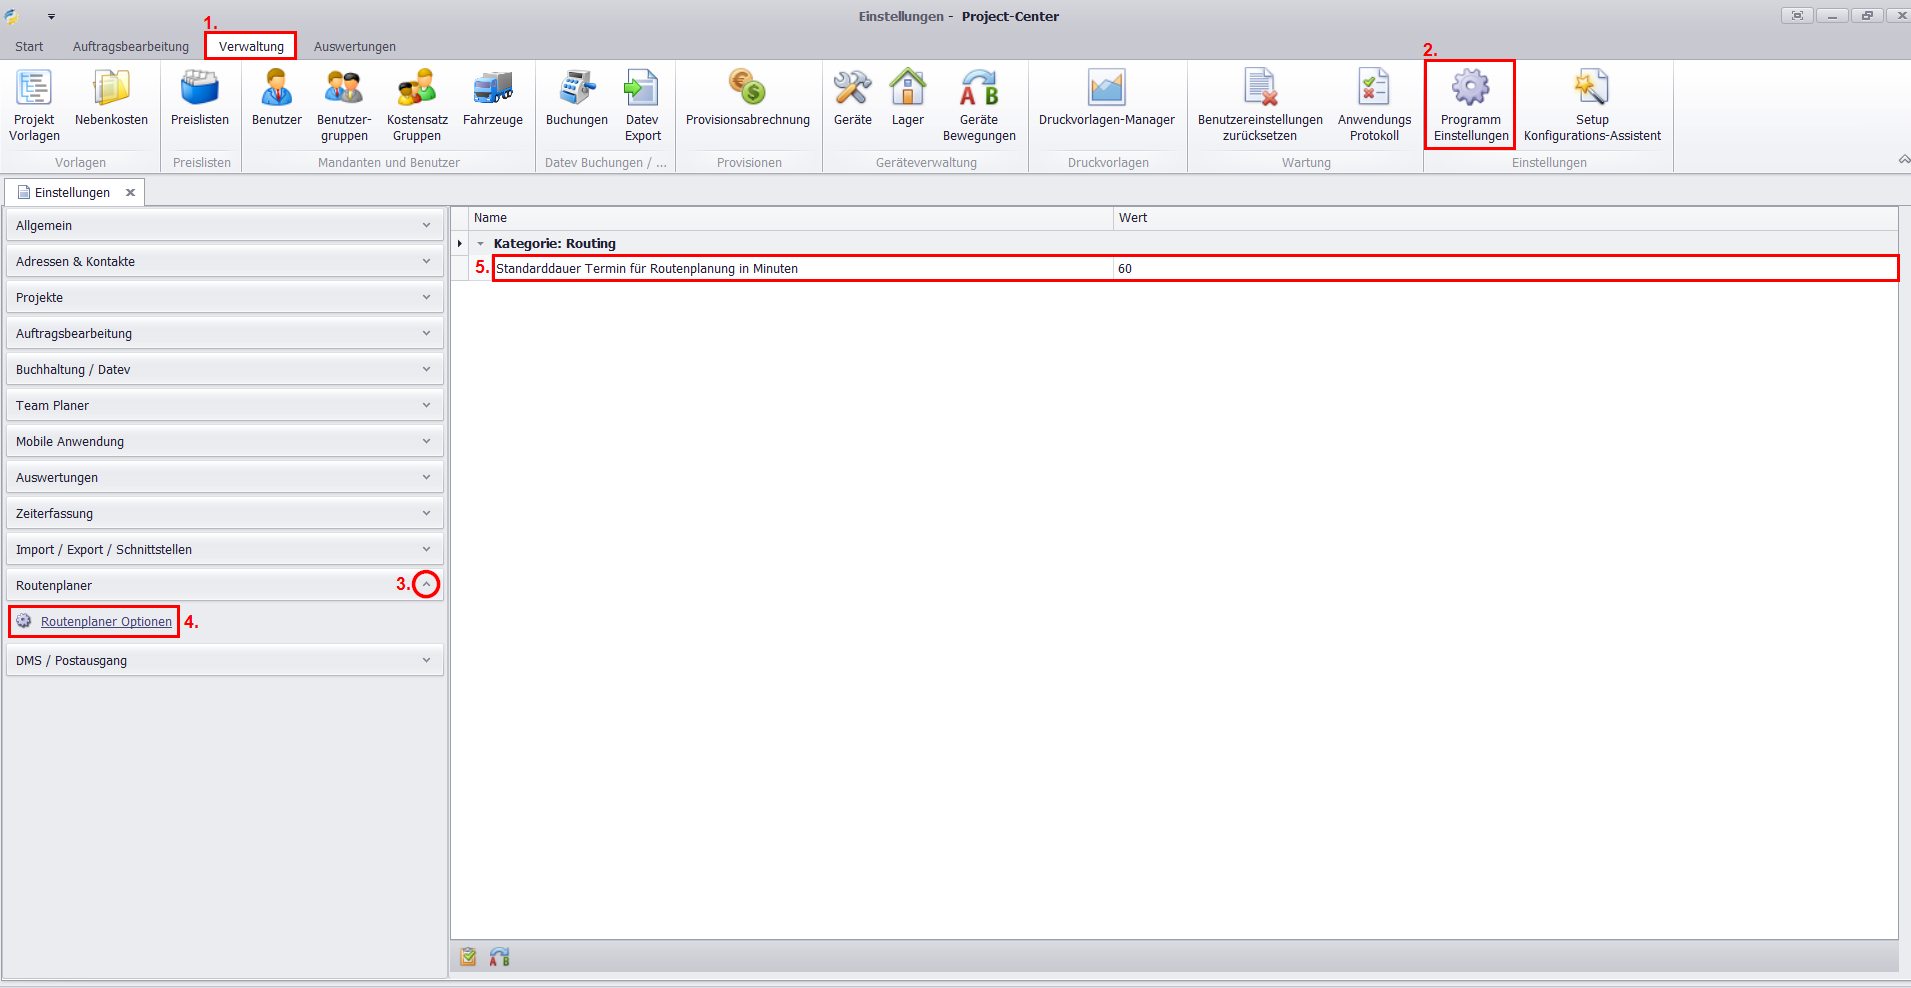Switch to the Auswertungen ribbon tab
Image resolution: width=1911 pixels, height=988 pixels.
(x=354, y=47)
